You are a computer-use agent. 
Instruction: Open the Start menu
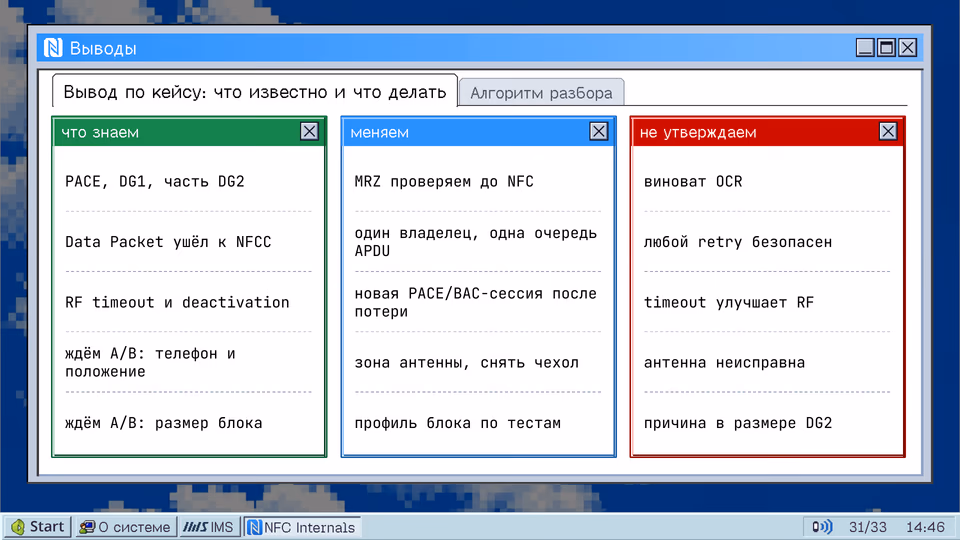tap(38, 527)
